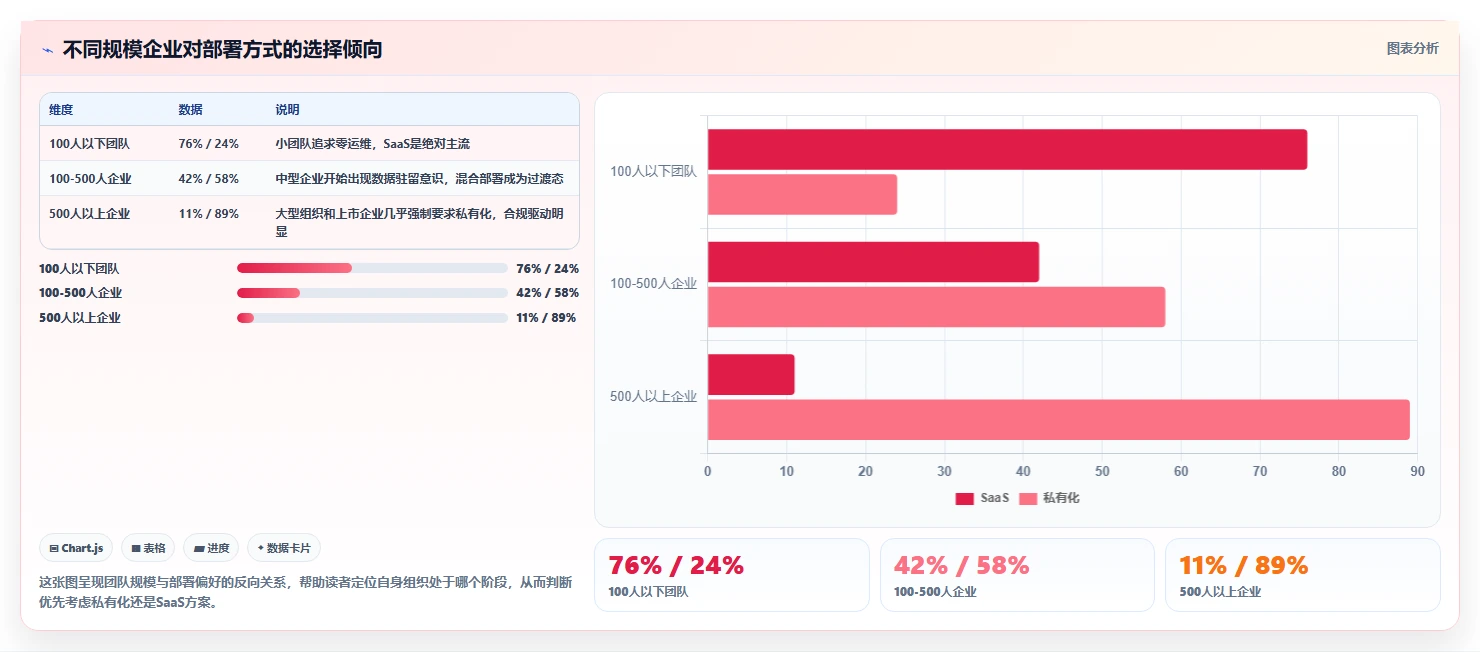Select the 表格 tag chip
Viewport: 1480px width, 652px height.
(147, 548)
